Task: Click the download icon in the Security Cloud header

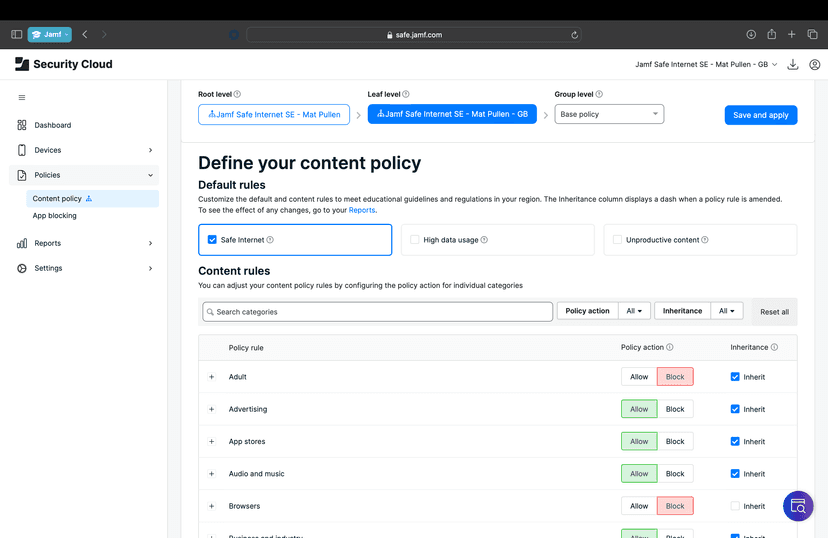Action: tap(793, 64)
